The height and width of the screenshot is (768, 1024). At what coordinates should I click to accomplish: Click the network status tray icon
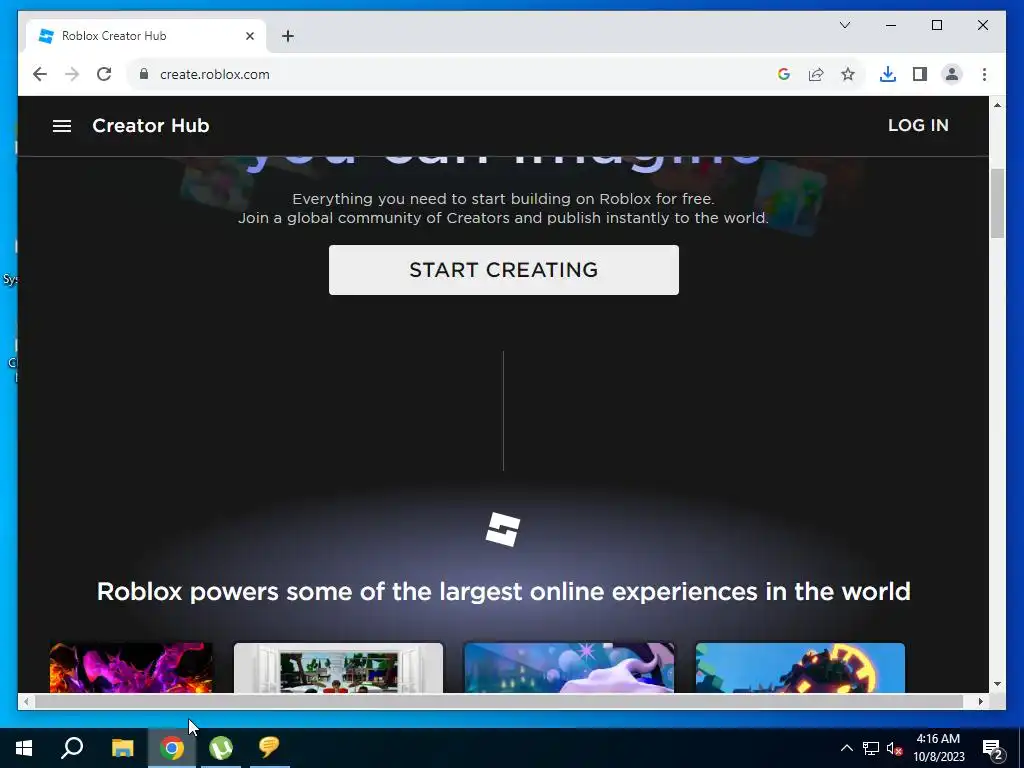click(871, 748)
